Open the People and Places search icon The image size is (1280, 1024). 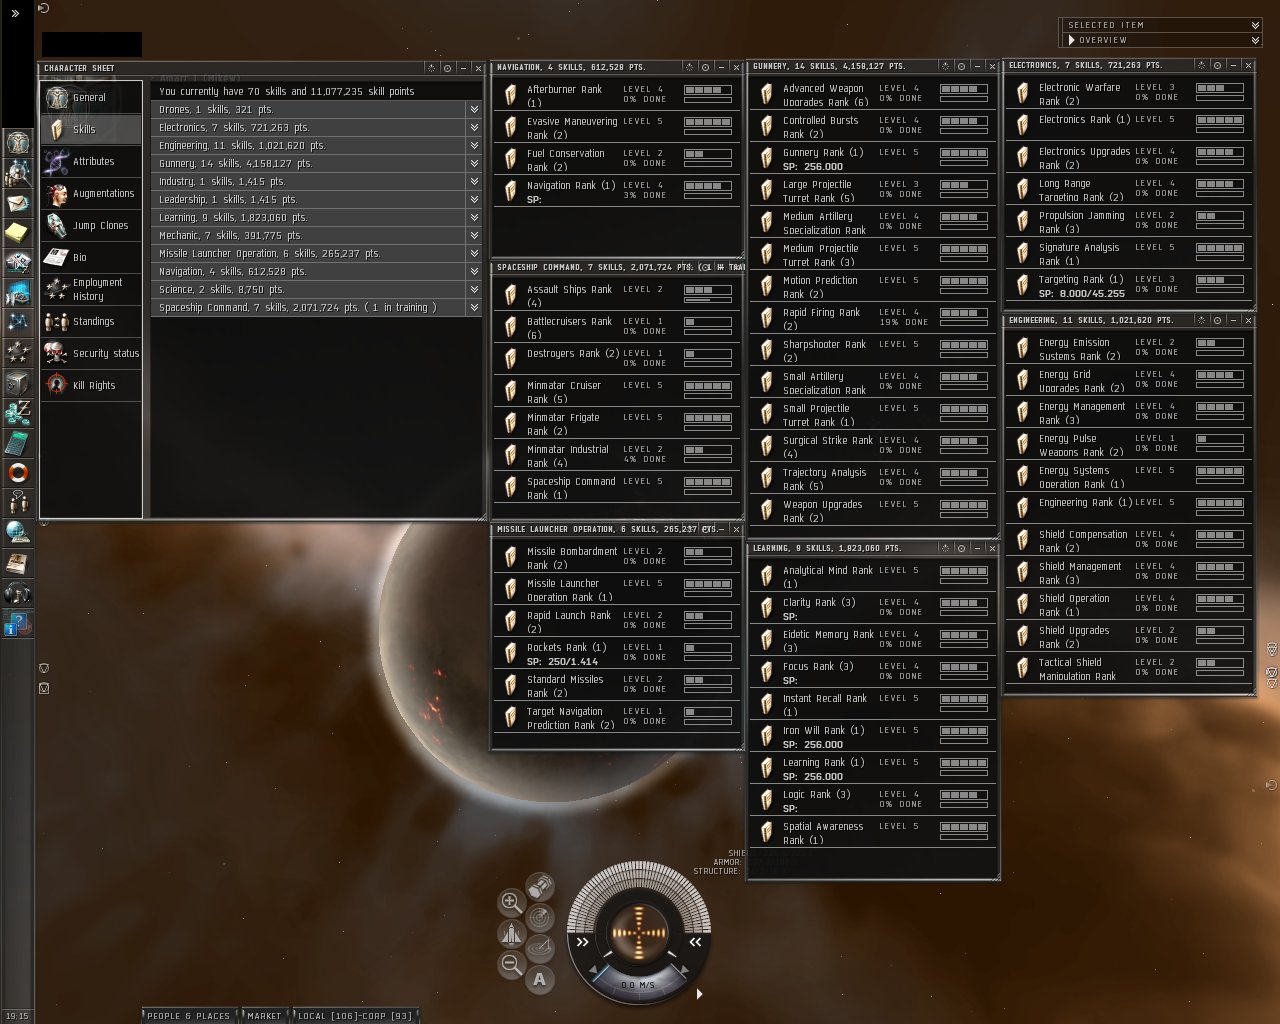tap(18, 172)
